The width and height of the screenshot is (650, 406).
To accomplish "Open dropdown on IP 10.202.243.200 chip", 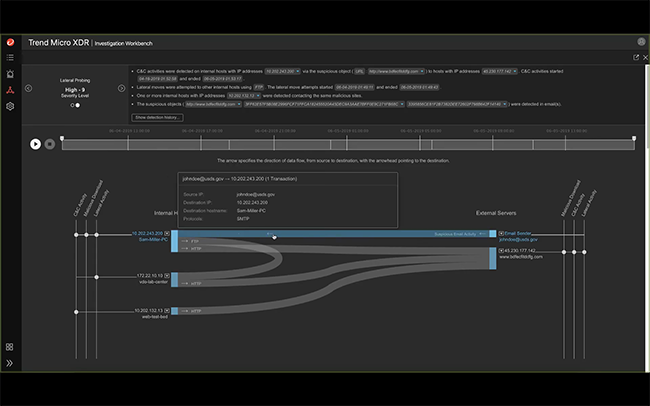I will (298, 71).
